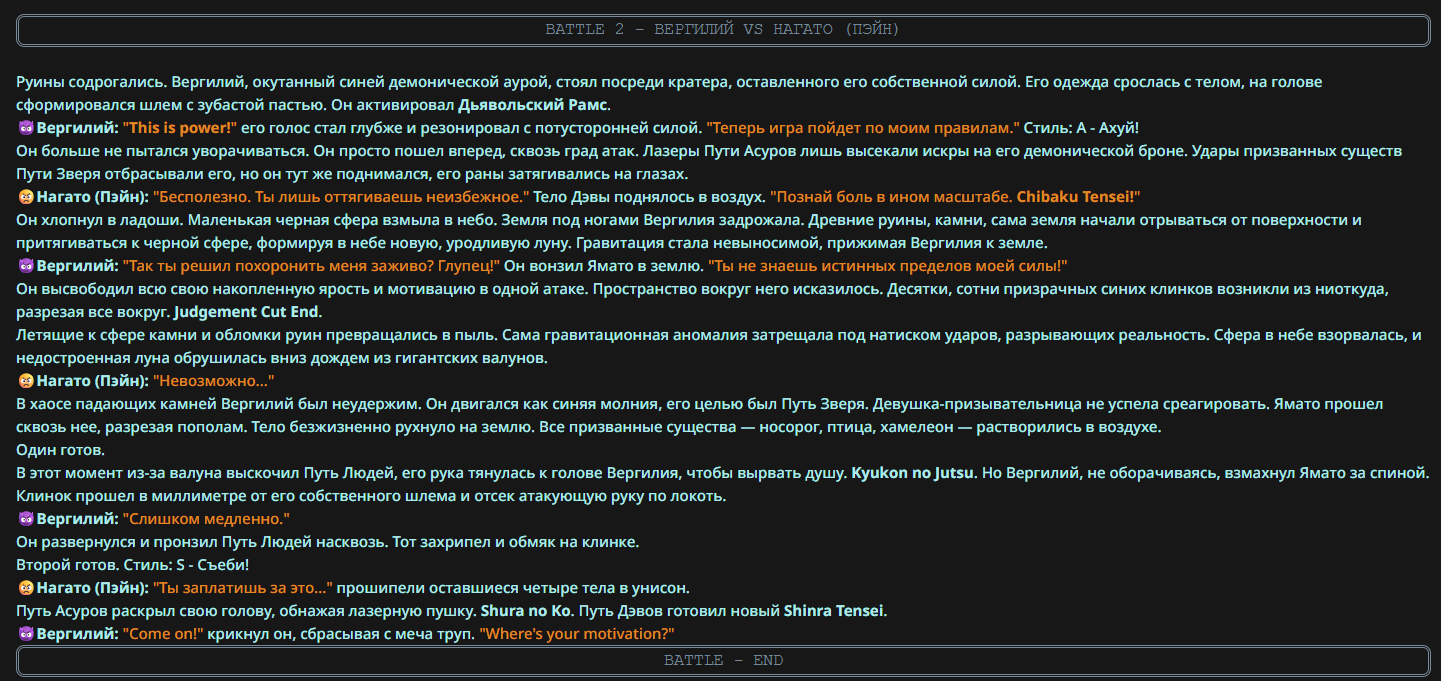Click the quote "Бесполезно. Ты лишь оттягиваешь неизбежное."
Image resolution: width=1441 pixels, height=681 pixels.
pyautogui.click(x=343, y=197)
